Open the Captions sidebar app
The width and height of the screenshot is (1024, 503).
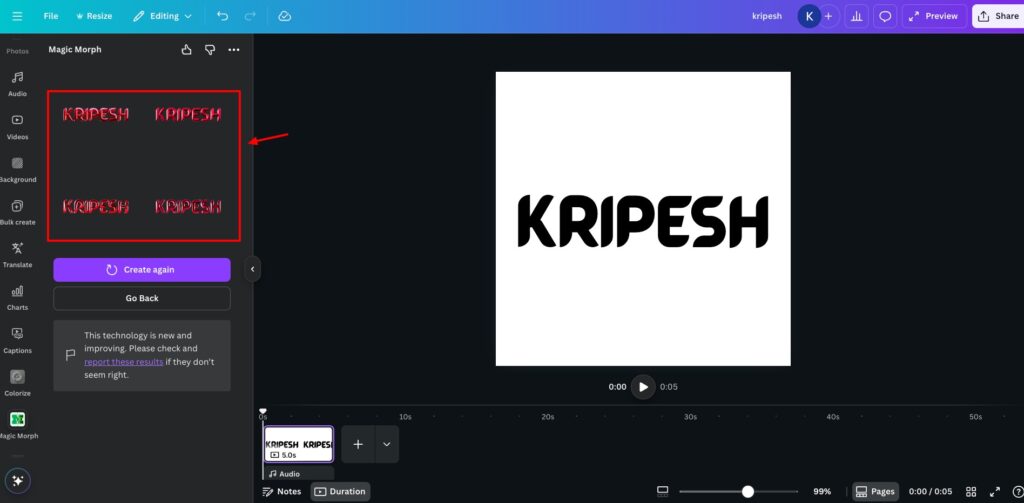click(18, 341)
